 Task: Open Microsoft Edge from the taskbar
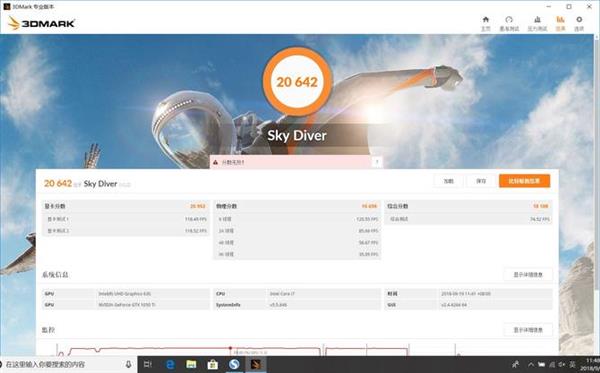tap(170, 364)
